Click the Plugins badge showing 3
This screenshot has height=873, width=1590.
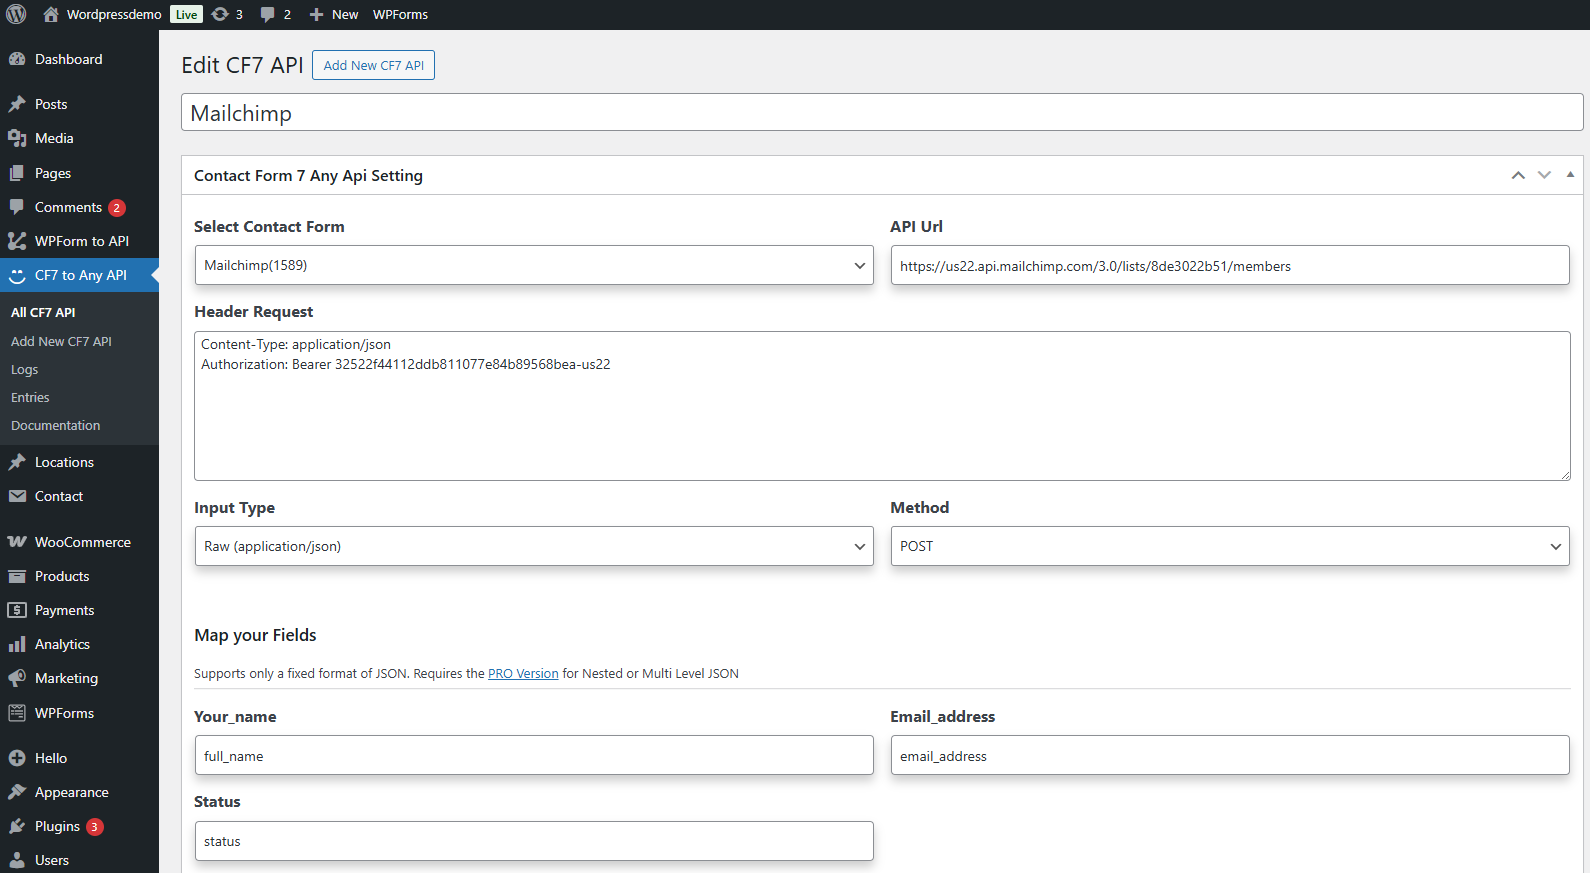(95, 827)
